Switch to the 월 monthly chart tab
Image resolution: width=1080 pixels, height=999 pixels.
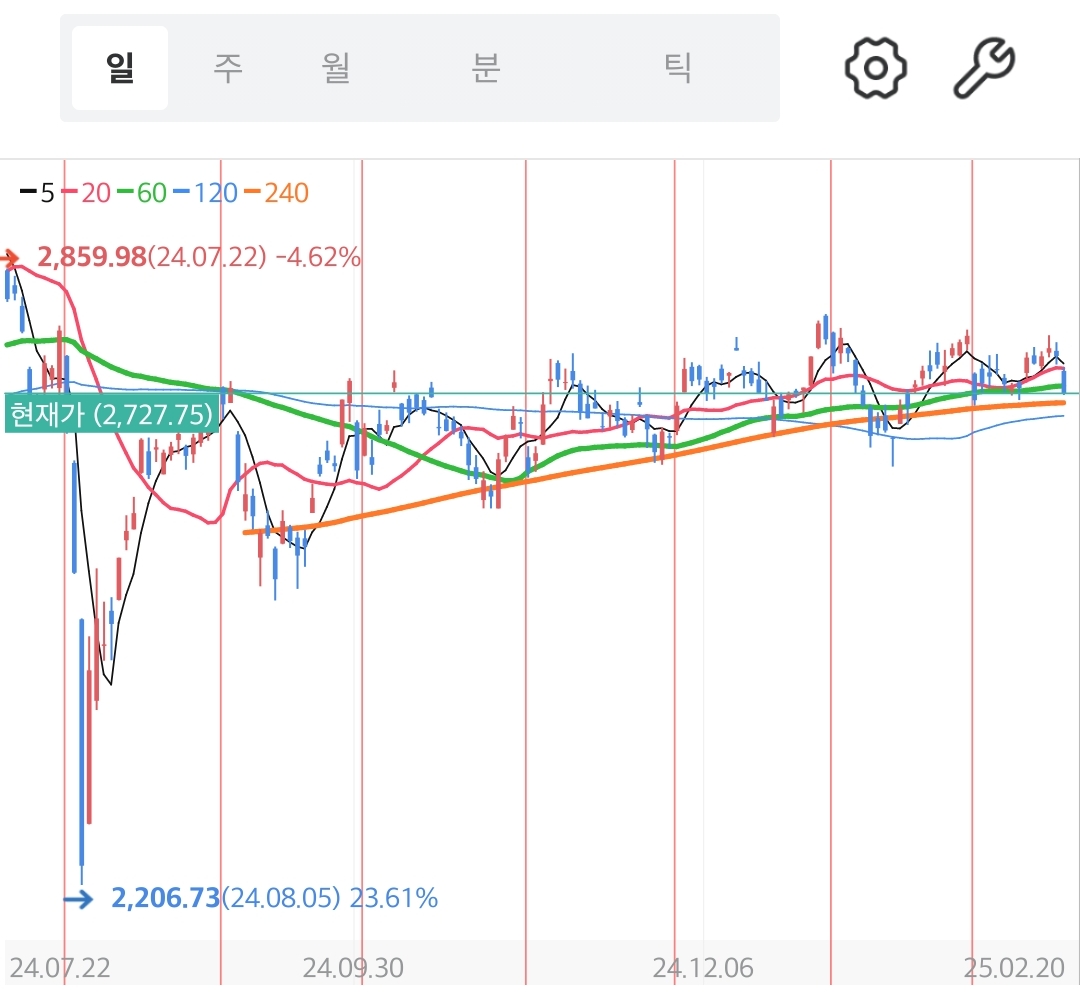coord(336,68)
